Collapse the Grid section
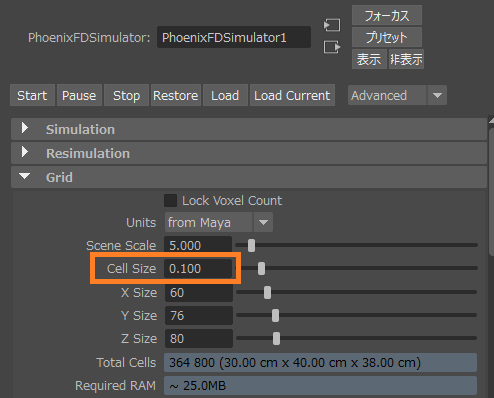494x398 pixels. tap(249, 177)
